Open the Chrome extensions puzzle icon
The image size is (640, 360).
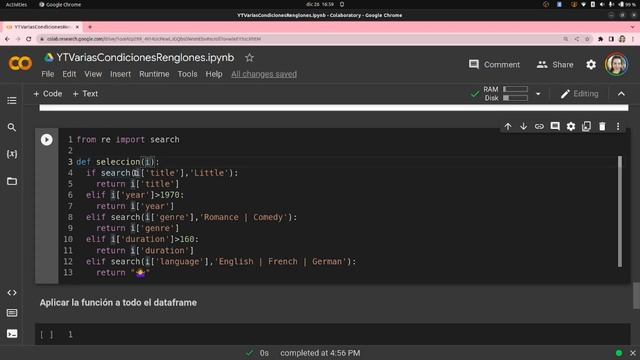(600, 39)
